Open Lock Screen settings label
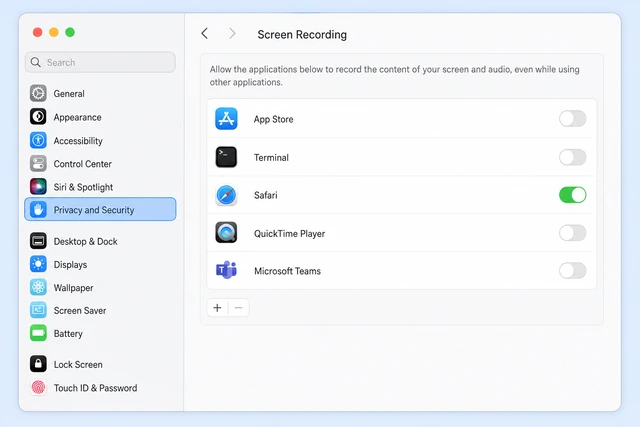Image resolution: width=640 pixels, height=427 pixels. [x=78, y=365]
